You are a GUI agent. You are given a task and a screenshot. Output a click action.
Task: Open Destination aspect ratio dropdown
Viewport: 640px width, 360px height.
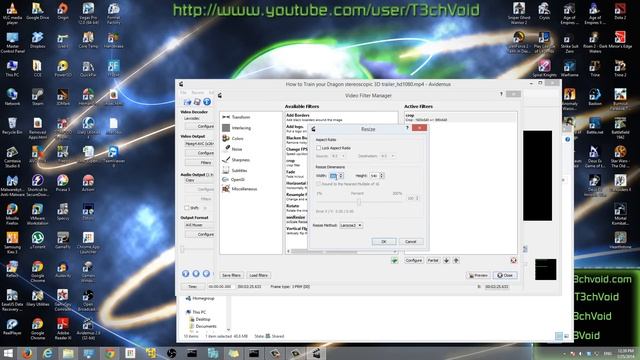(388, 156)
